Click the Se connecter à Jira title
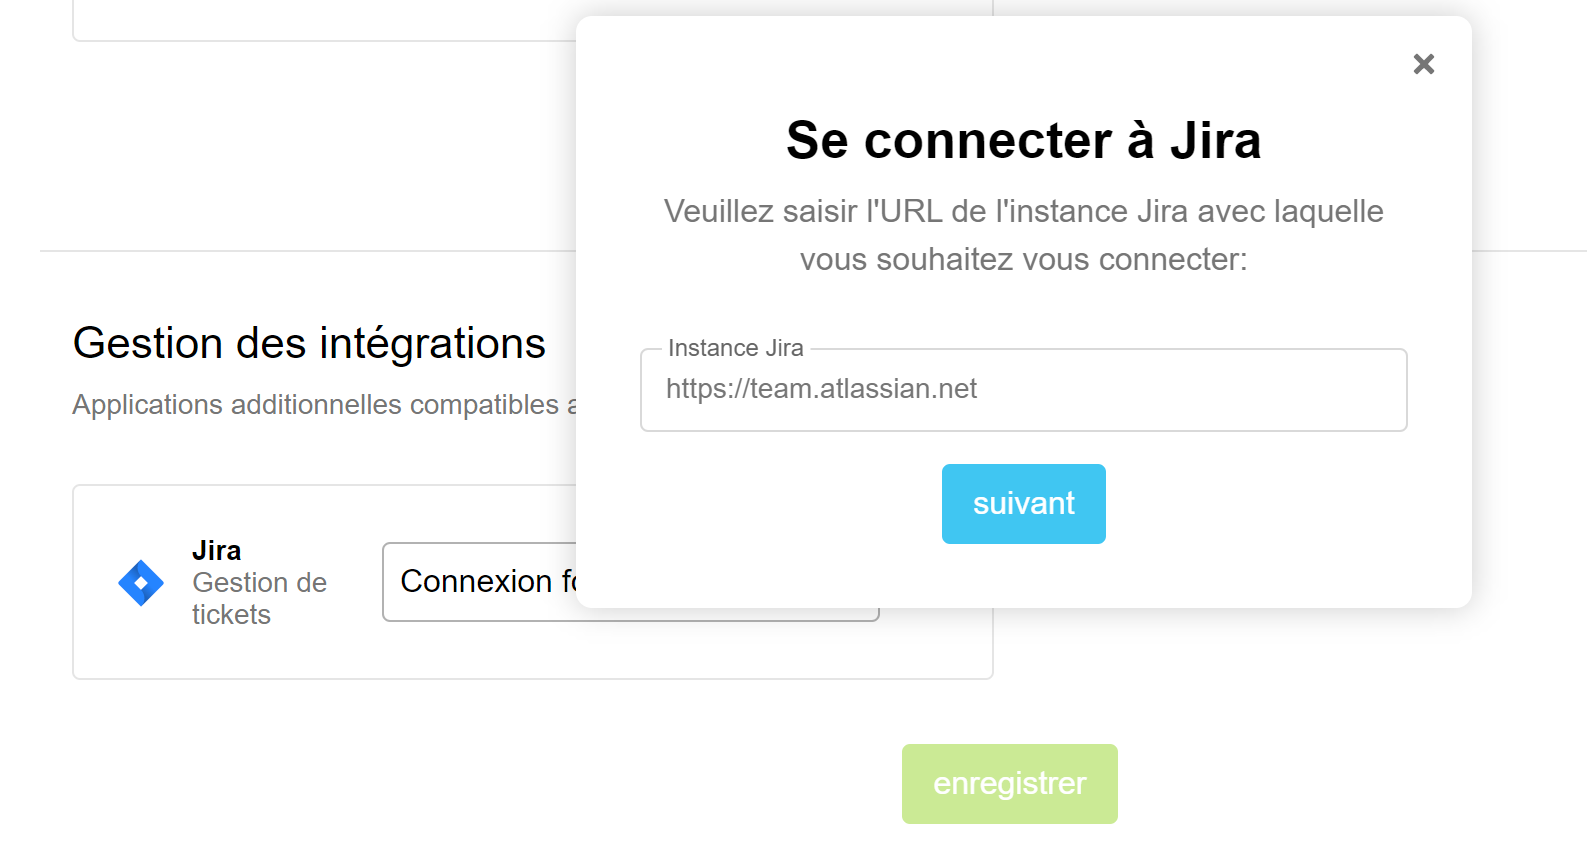 1023,140
